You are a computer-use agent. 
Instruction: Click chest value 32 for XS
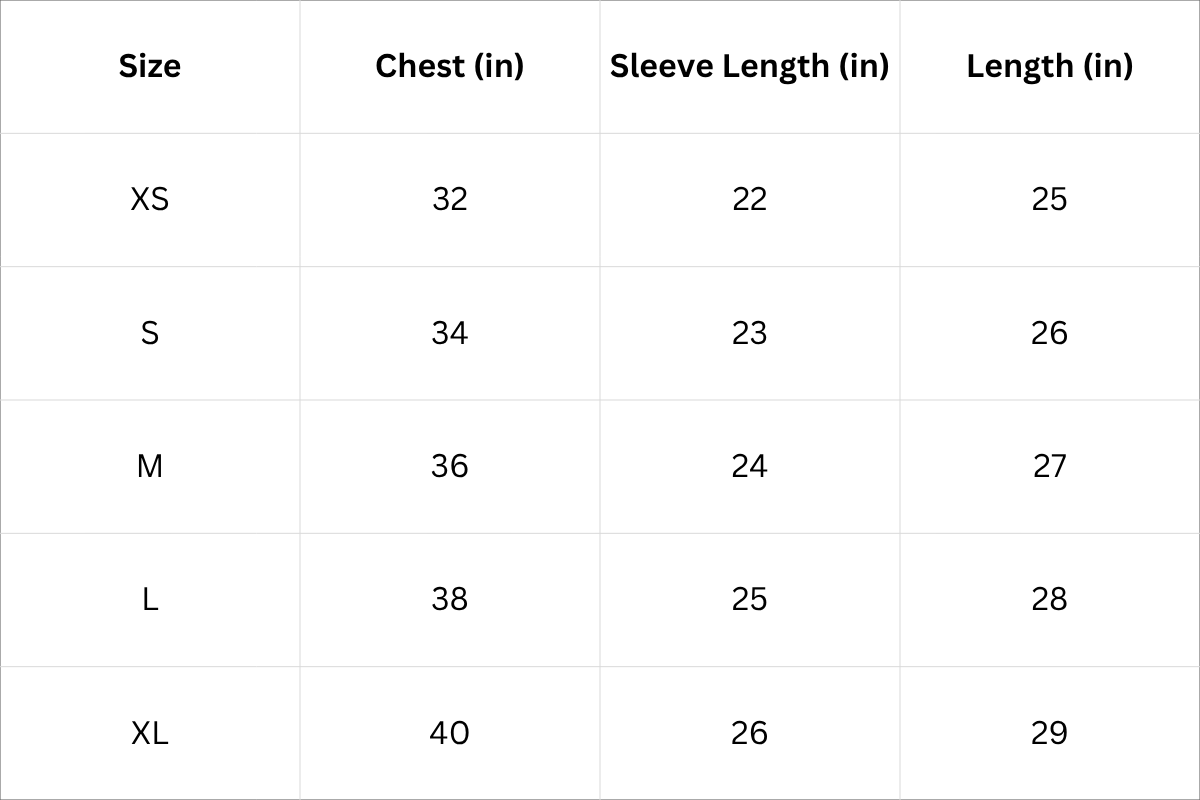[450, 199]
